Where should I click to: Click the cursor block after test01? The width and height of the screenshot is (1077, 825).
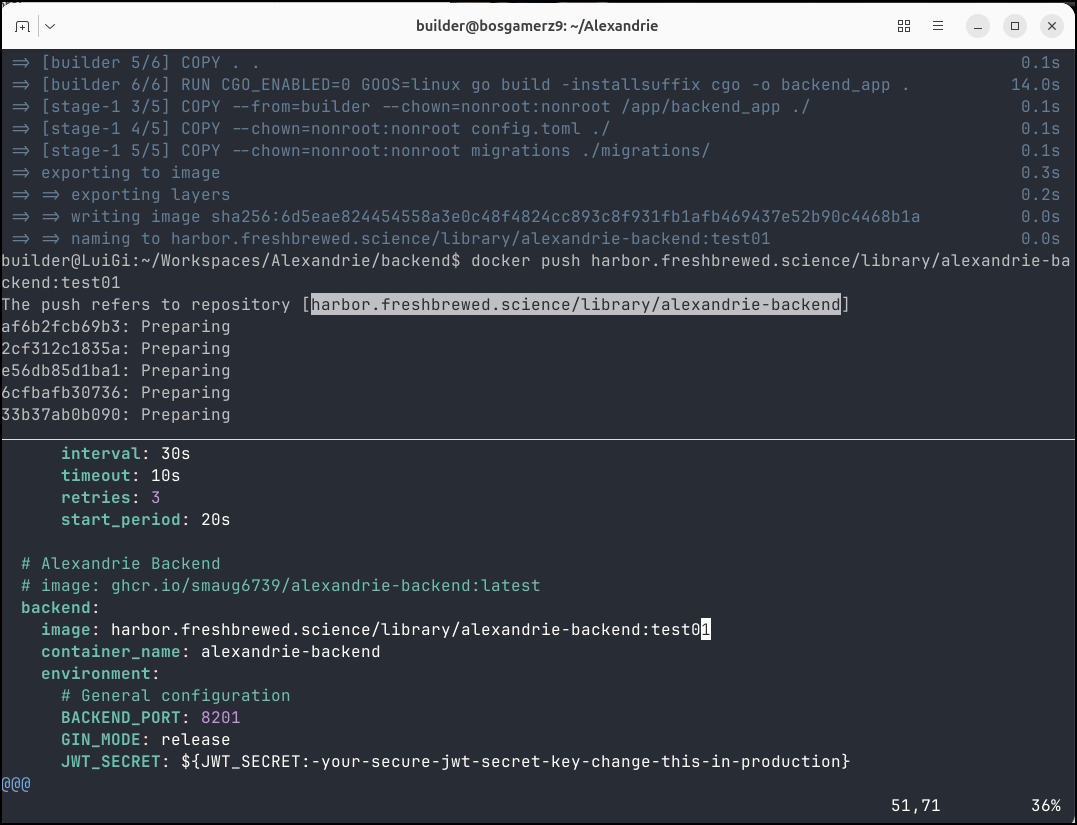coord(705,630)
